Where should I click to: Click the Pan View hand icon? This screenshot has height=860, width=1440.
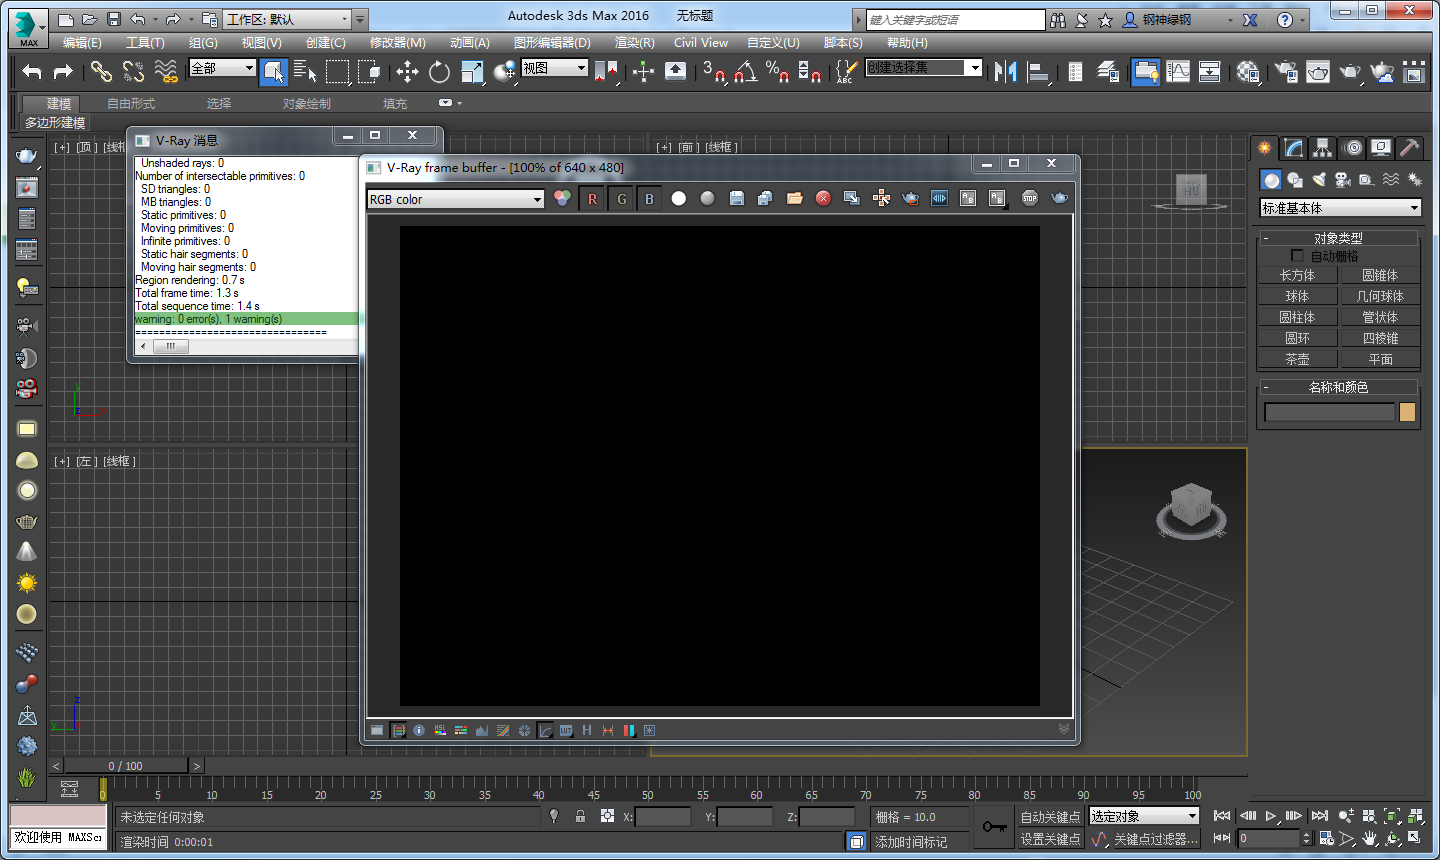(1370, 838)
